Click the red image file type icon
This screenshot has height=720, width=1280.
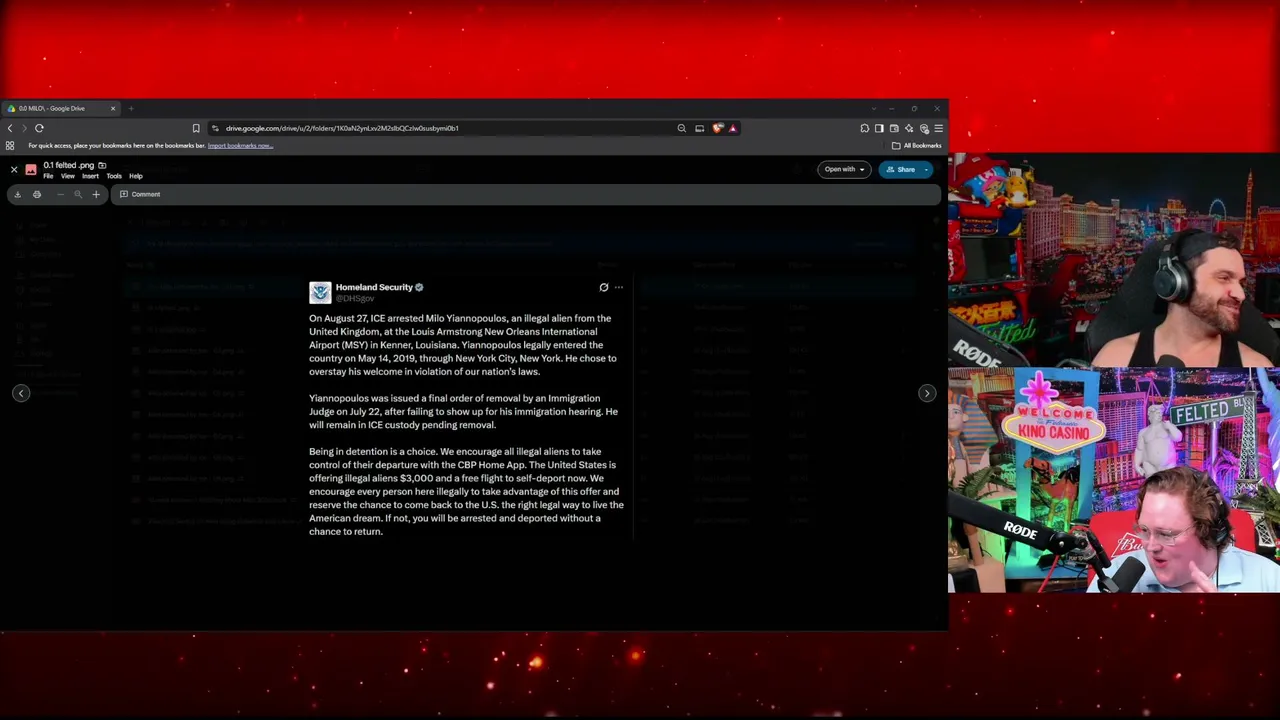click(31, 170)
